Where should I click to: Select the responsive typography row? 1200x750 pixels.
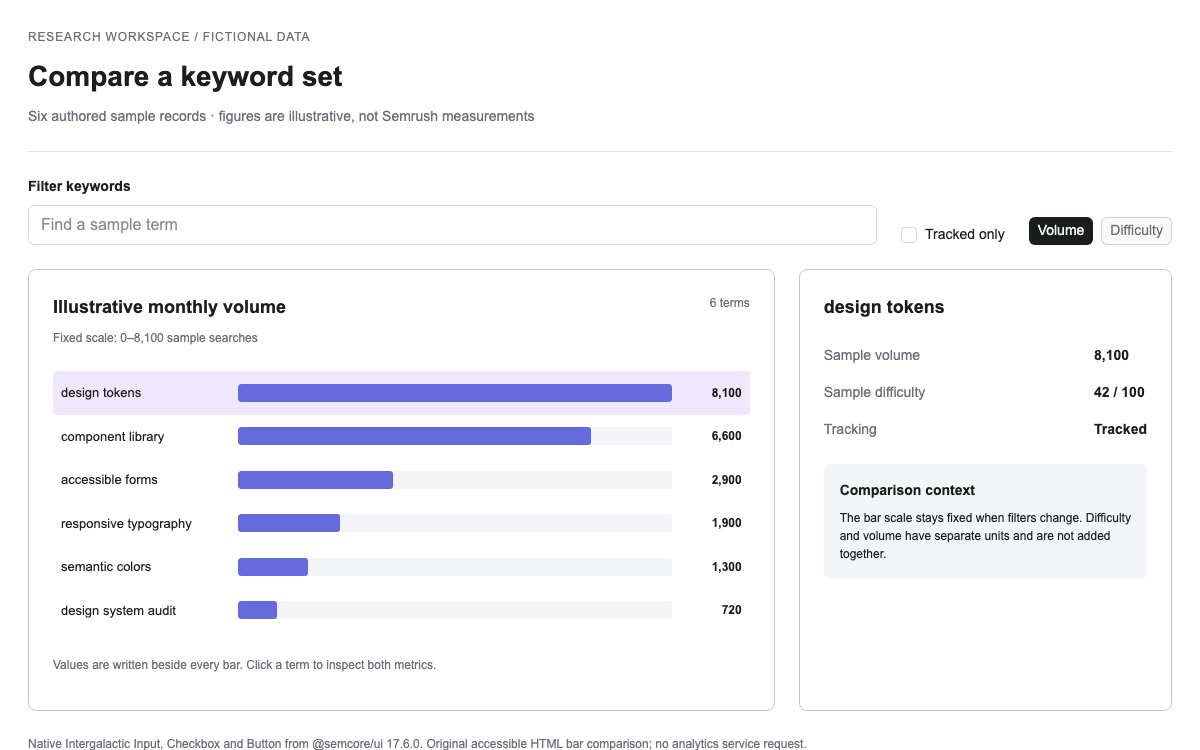(x=401, y=523)
